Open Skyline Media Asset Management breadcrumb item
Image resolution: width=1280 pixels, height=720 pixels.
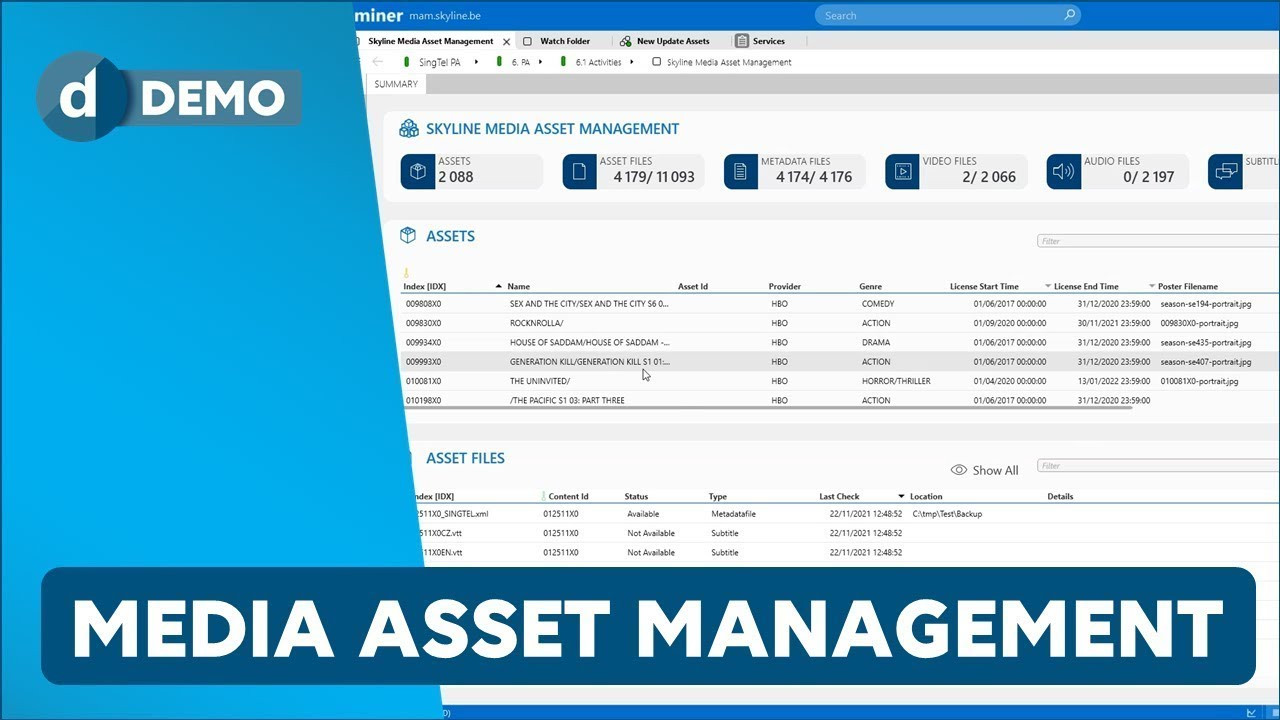pos(729,62)
